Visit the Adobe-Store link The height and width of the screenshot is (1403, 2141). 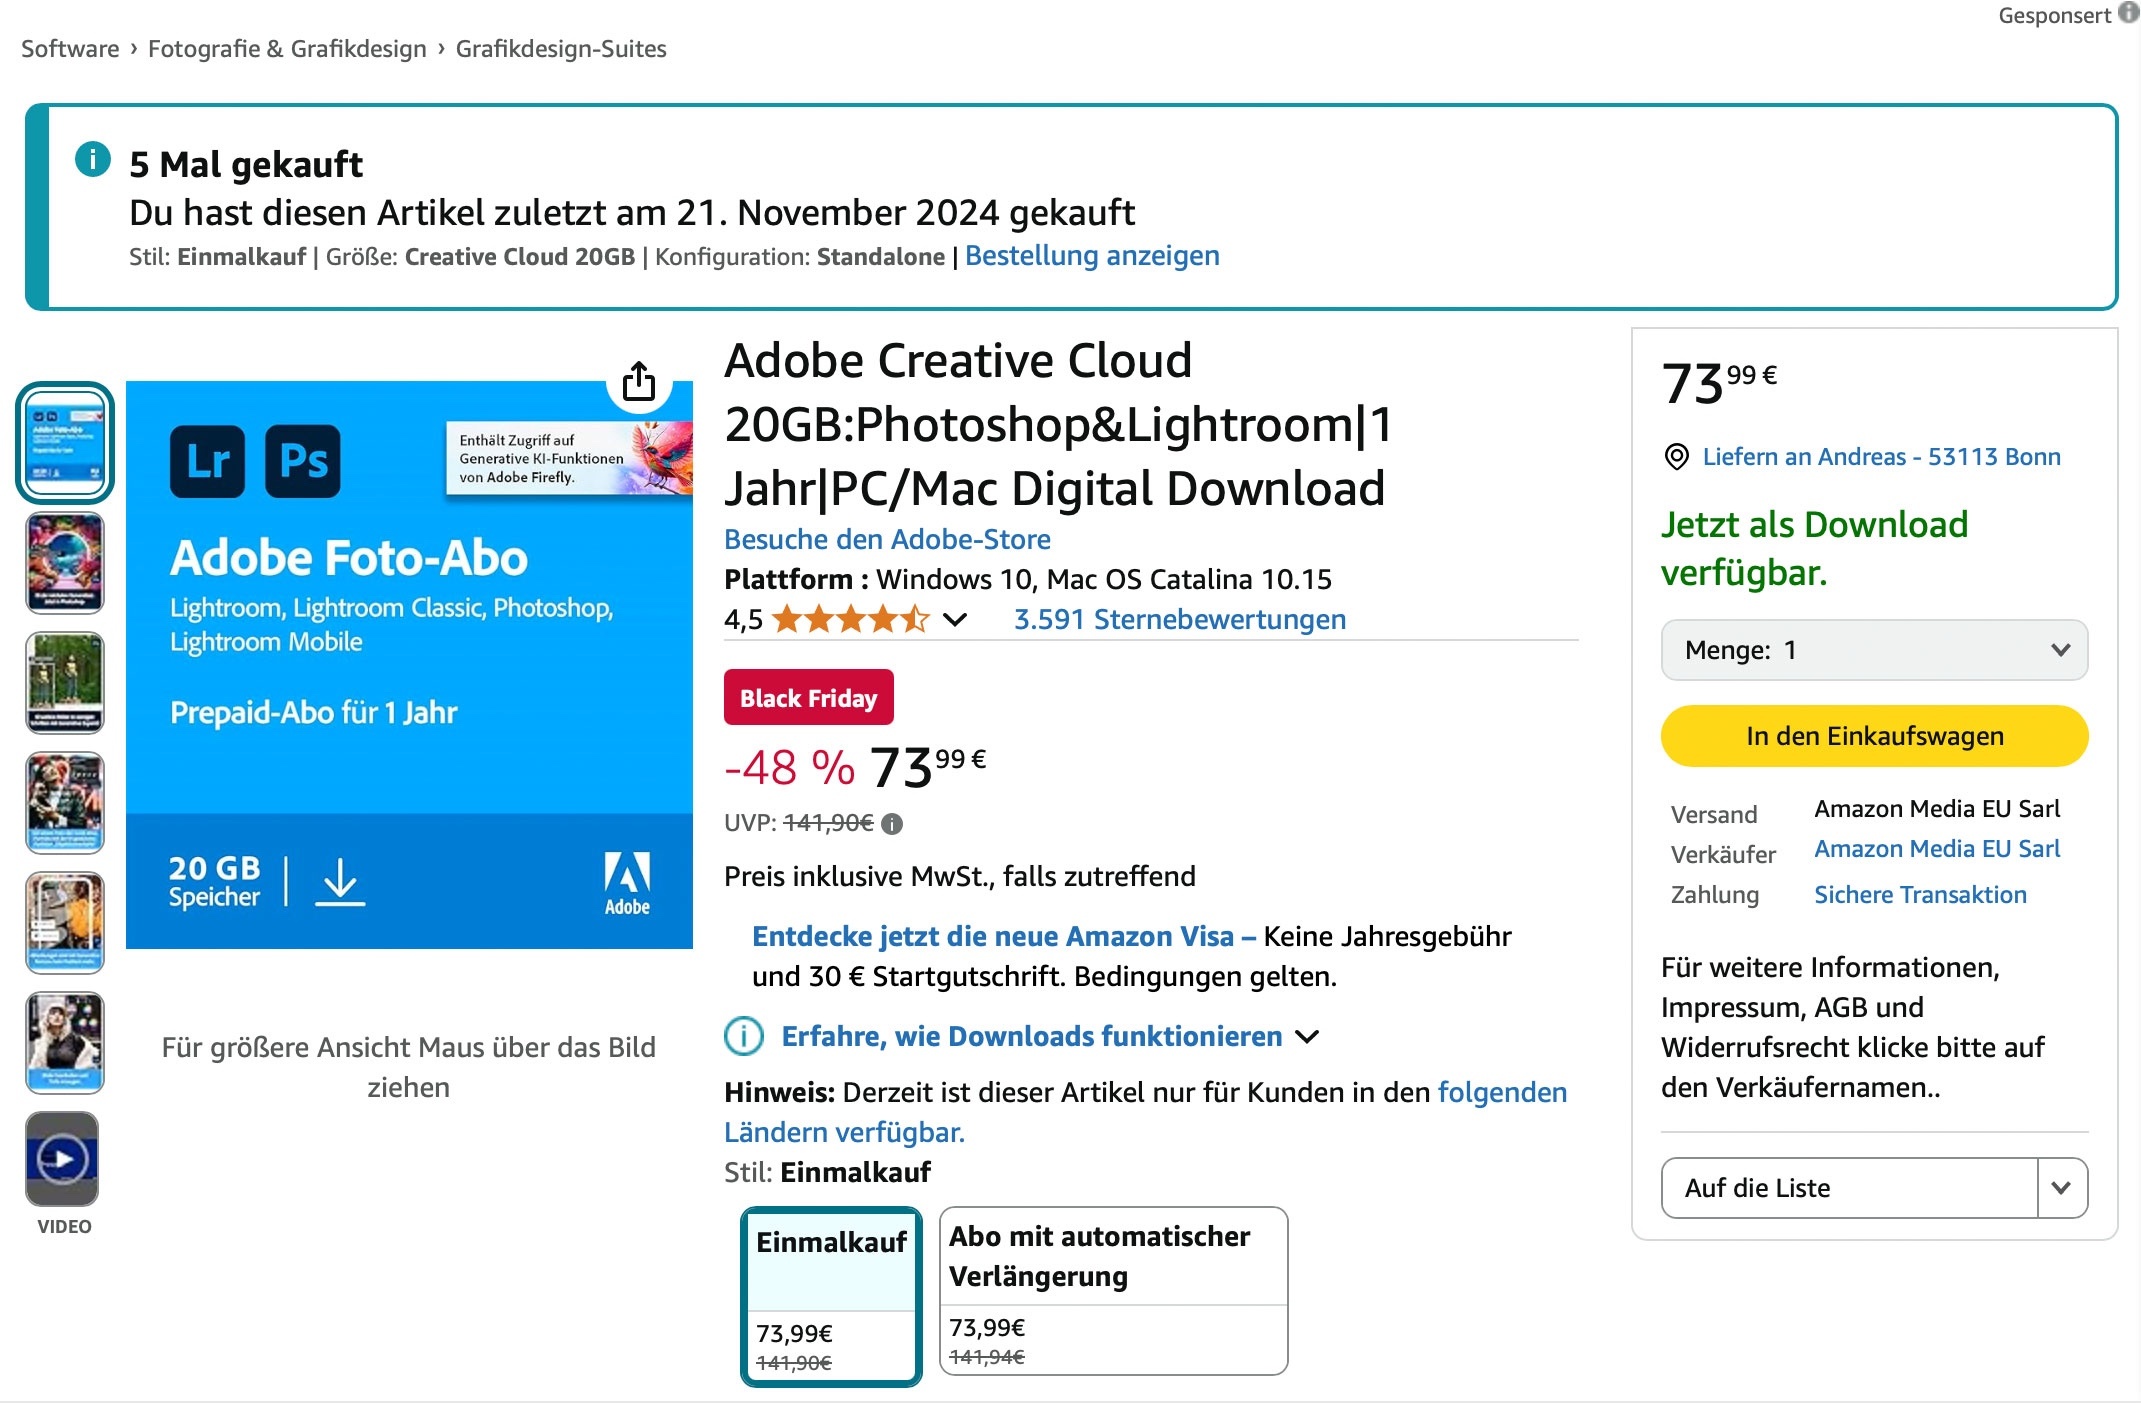pos(887,540)
